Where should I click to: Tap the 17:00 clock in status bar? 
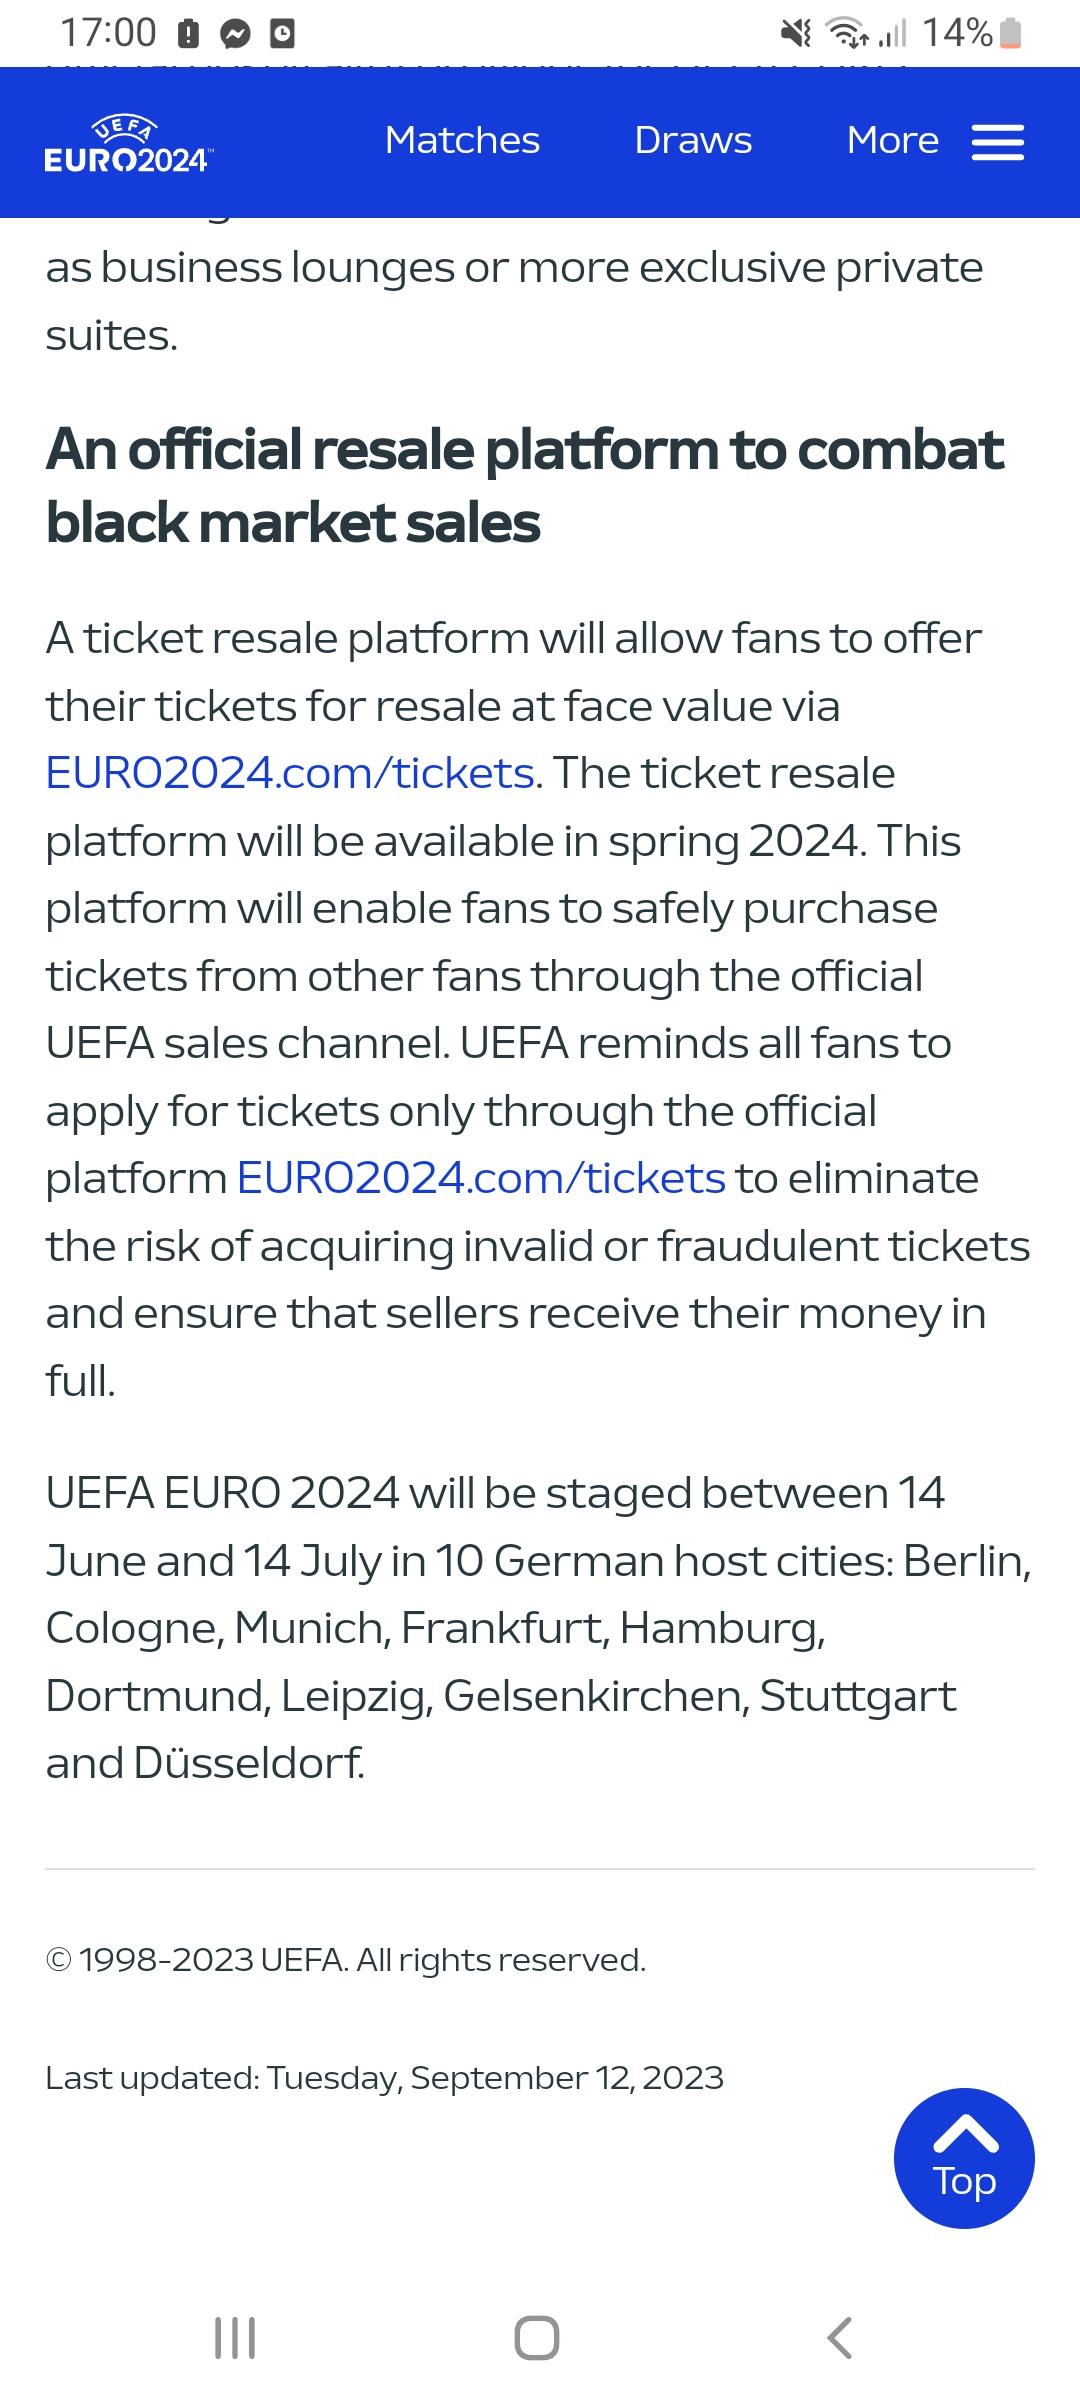[x=107, y=33]
